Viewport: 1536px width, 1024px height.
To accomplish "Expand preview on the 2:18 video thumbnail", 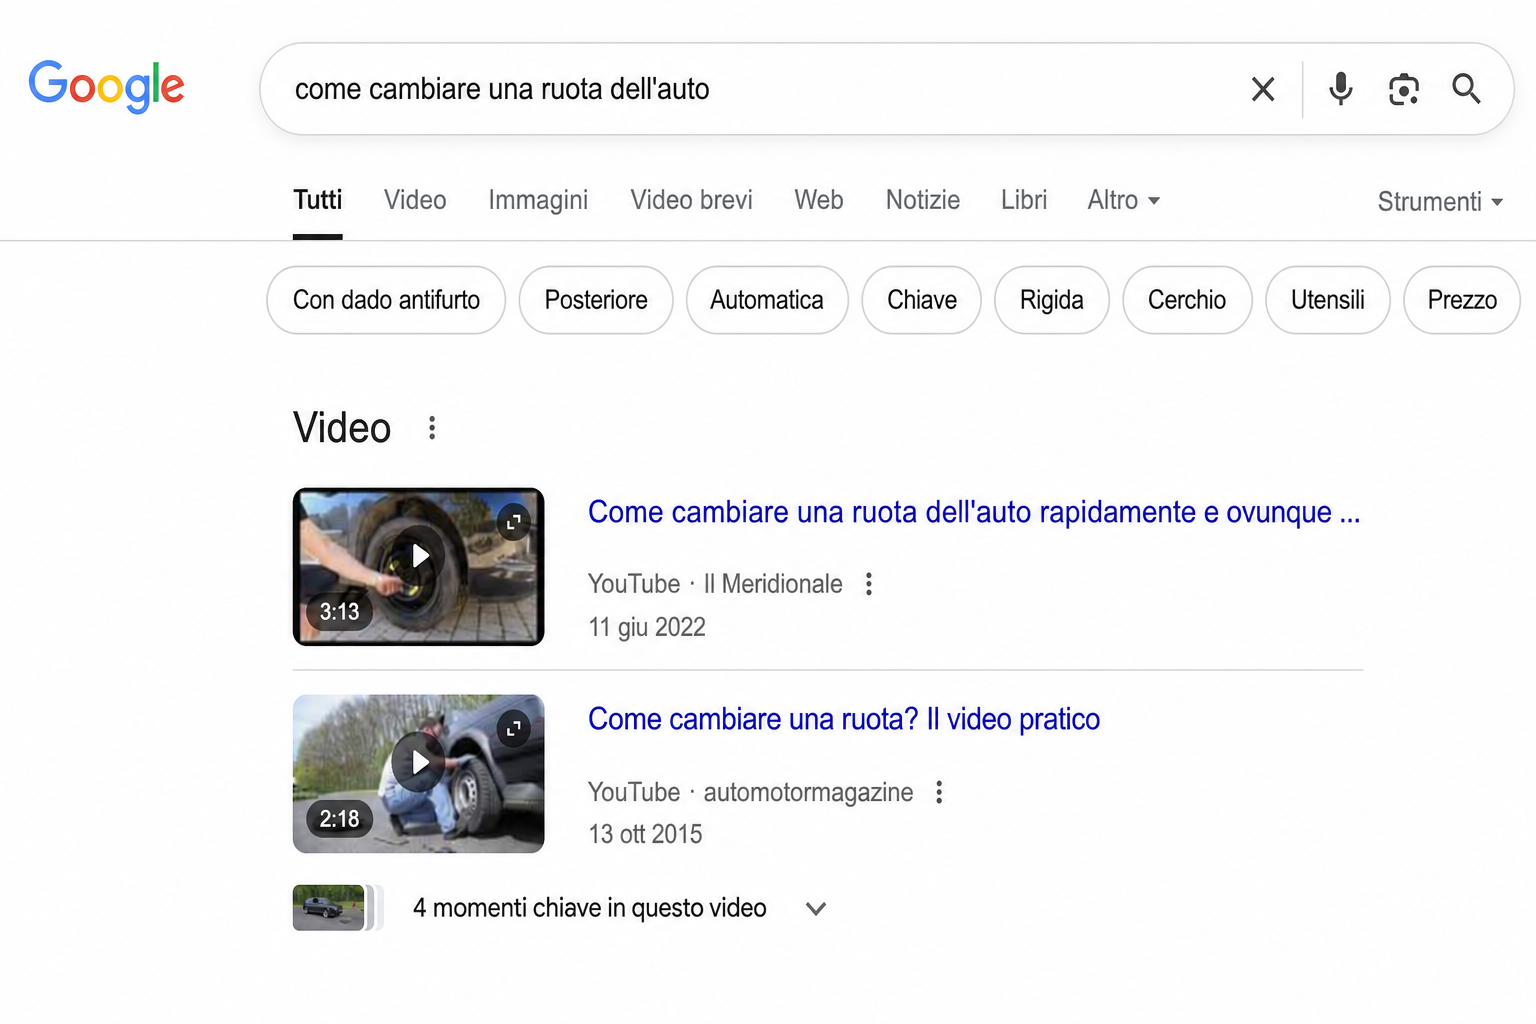I will tap(513, 729).
